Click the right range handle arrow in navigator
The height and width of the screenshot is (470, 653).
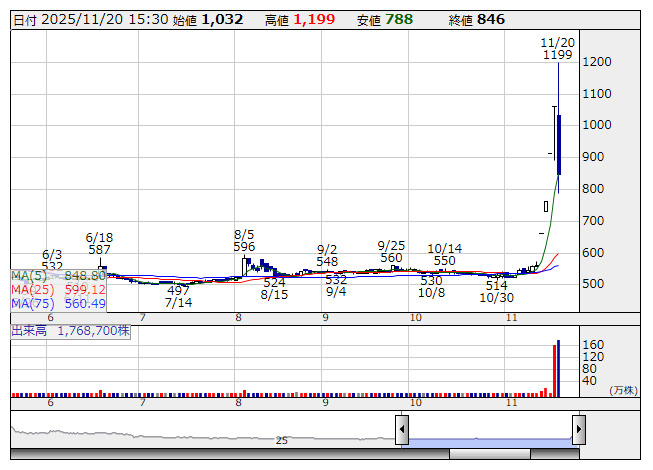pyautogui.click(x=578, y=430)
